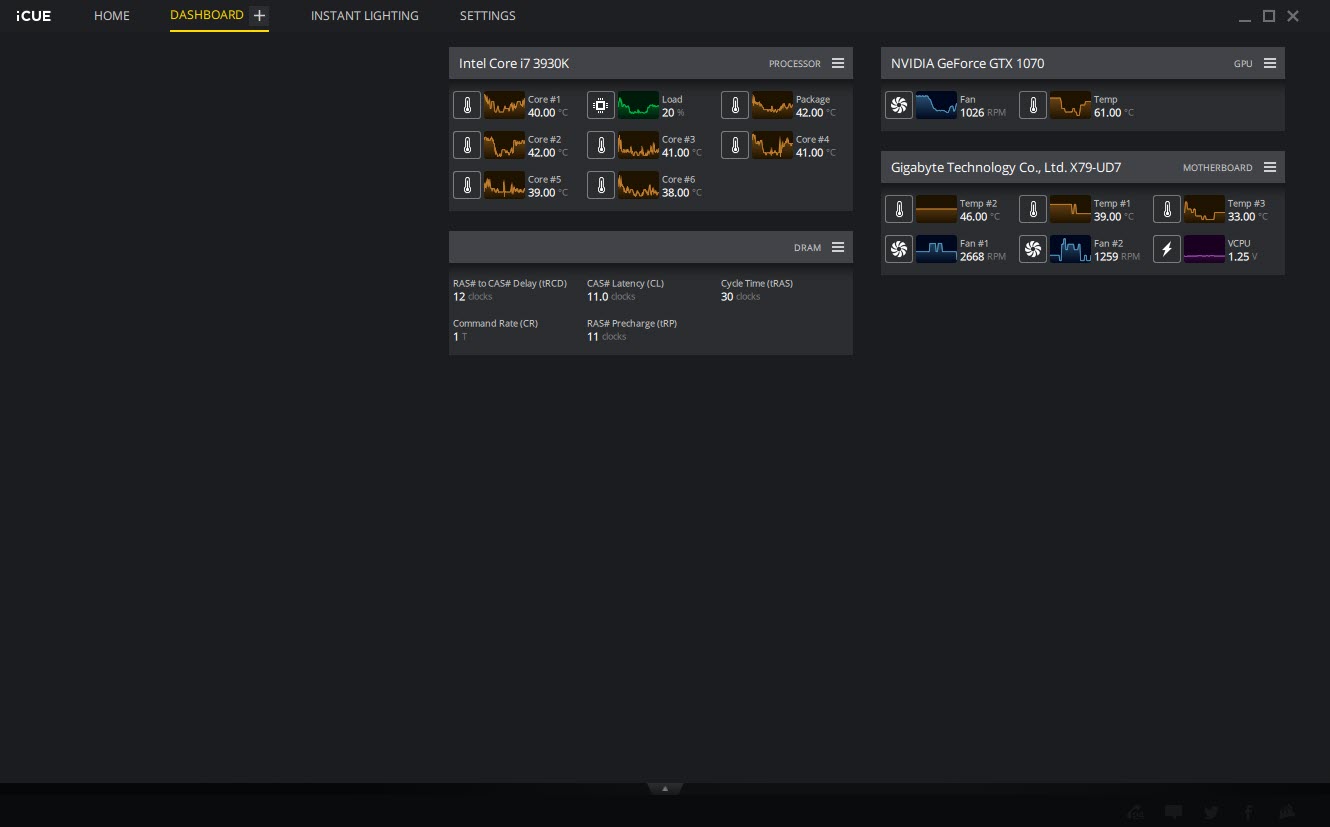
Task: Click the VCPU 1.25 V reading
Action: (1243, 257)
